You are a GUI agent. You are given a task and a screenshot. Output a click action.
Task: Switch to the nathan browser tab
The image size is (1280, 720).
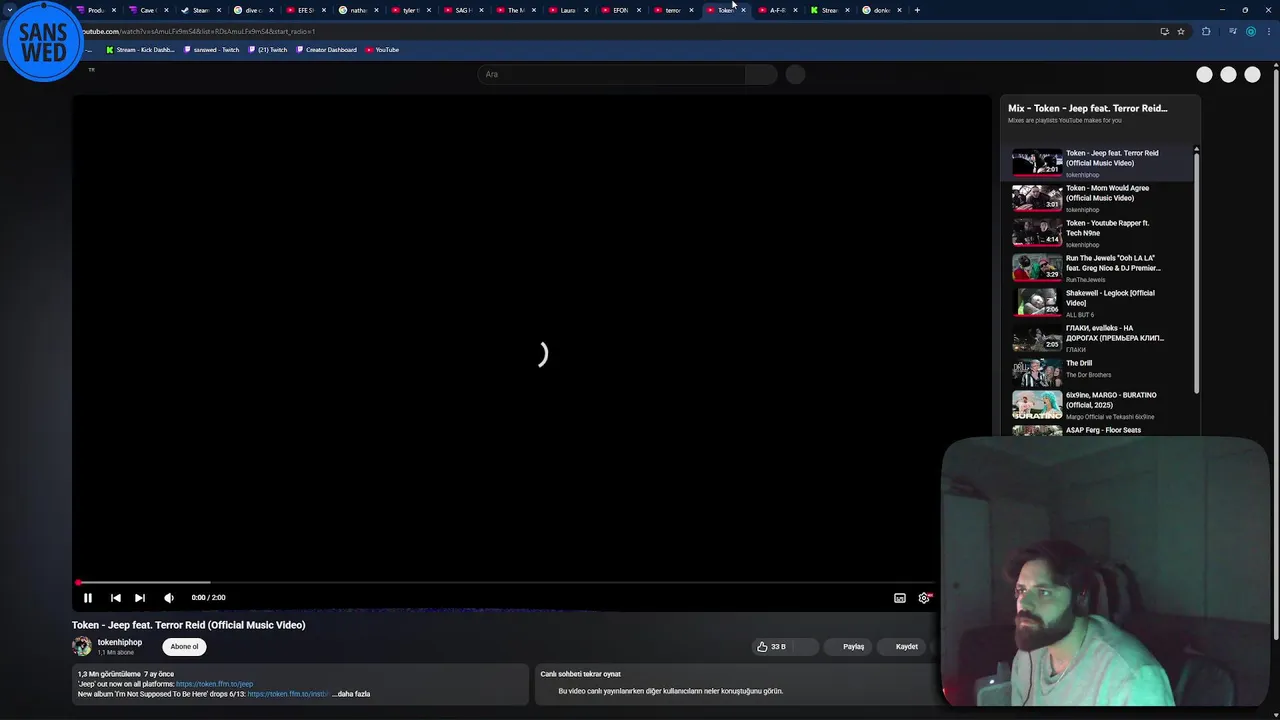[x=358, y=10]
